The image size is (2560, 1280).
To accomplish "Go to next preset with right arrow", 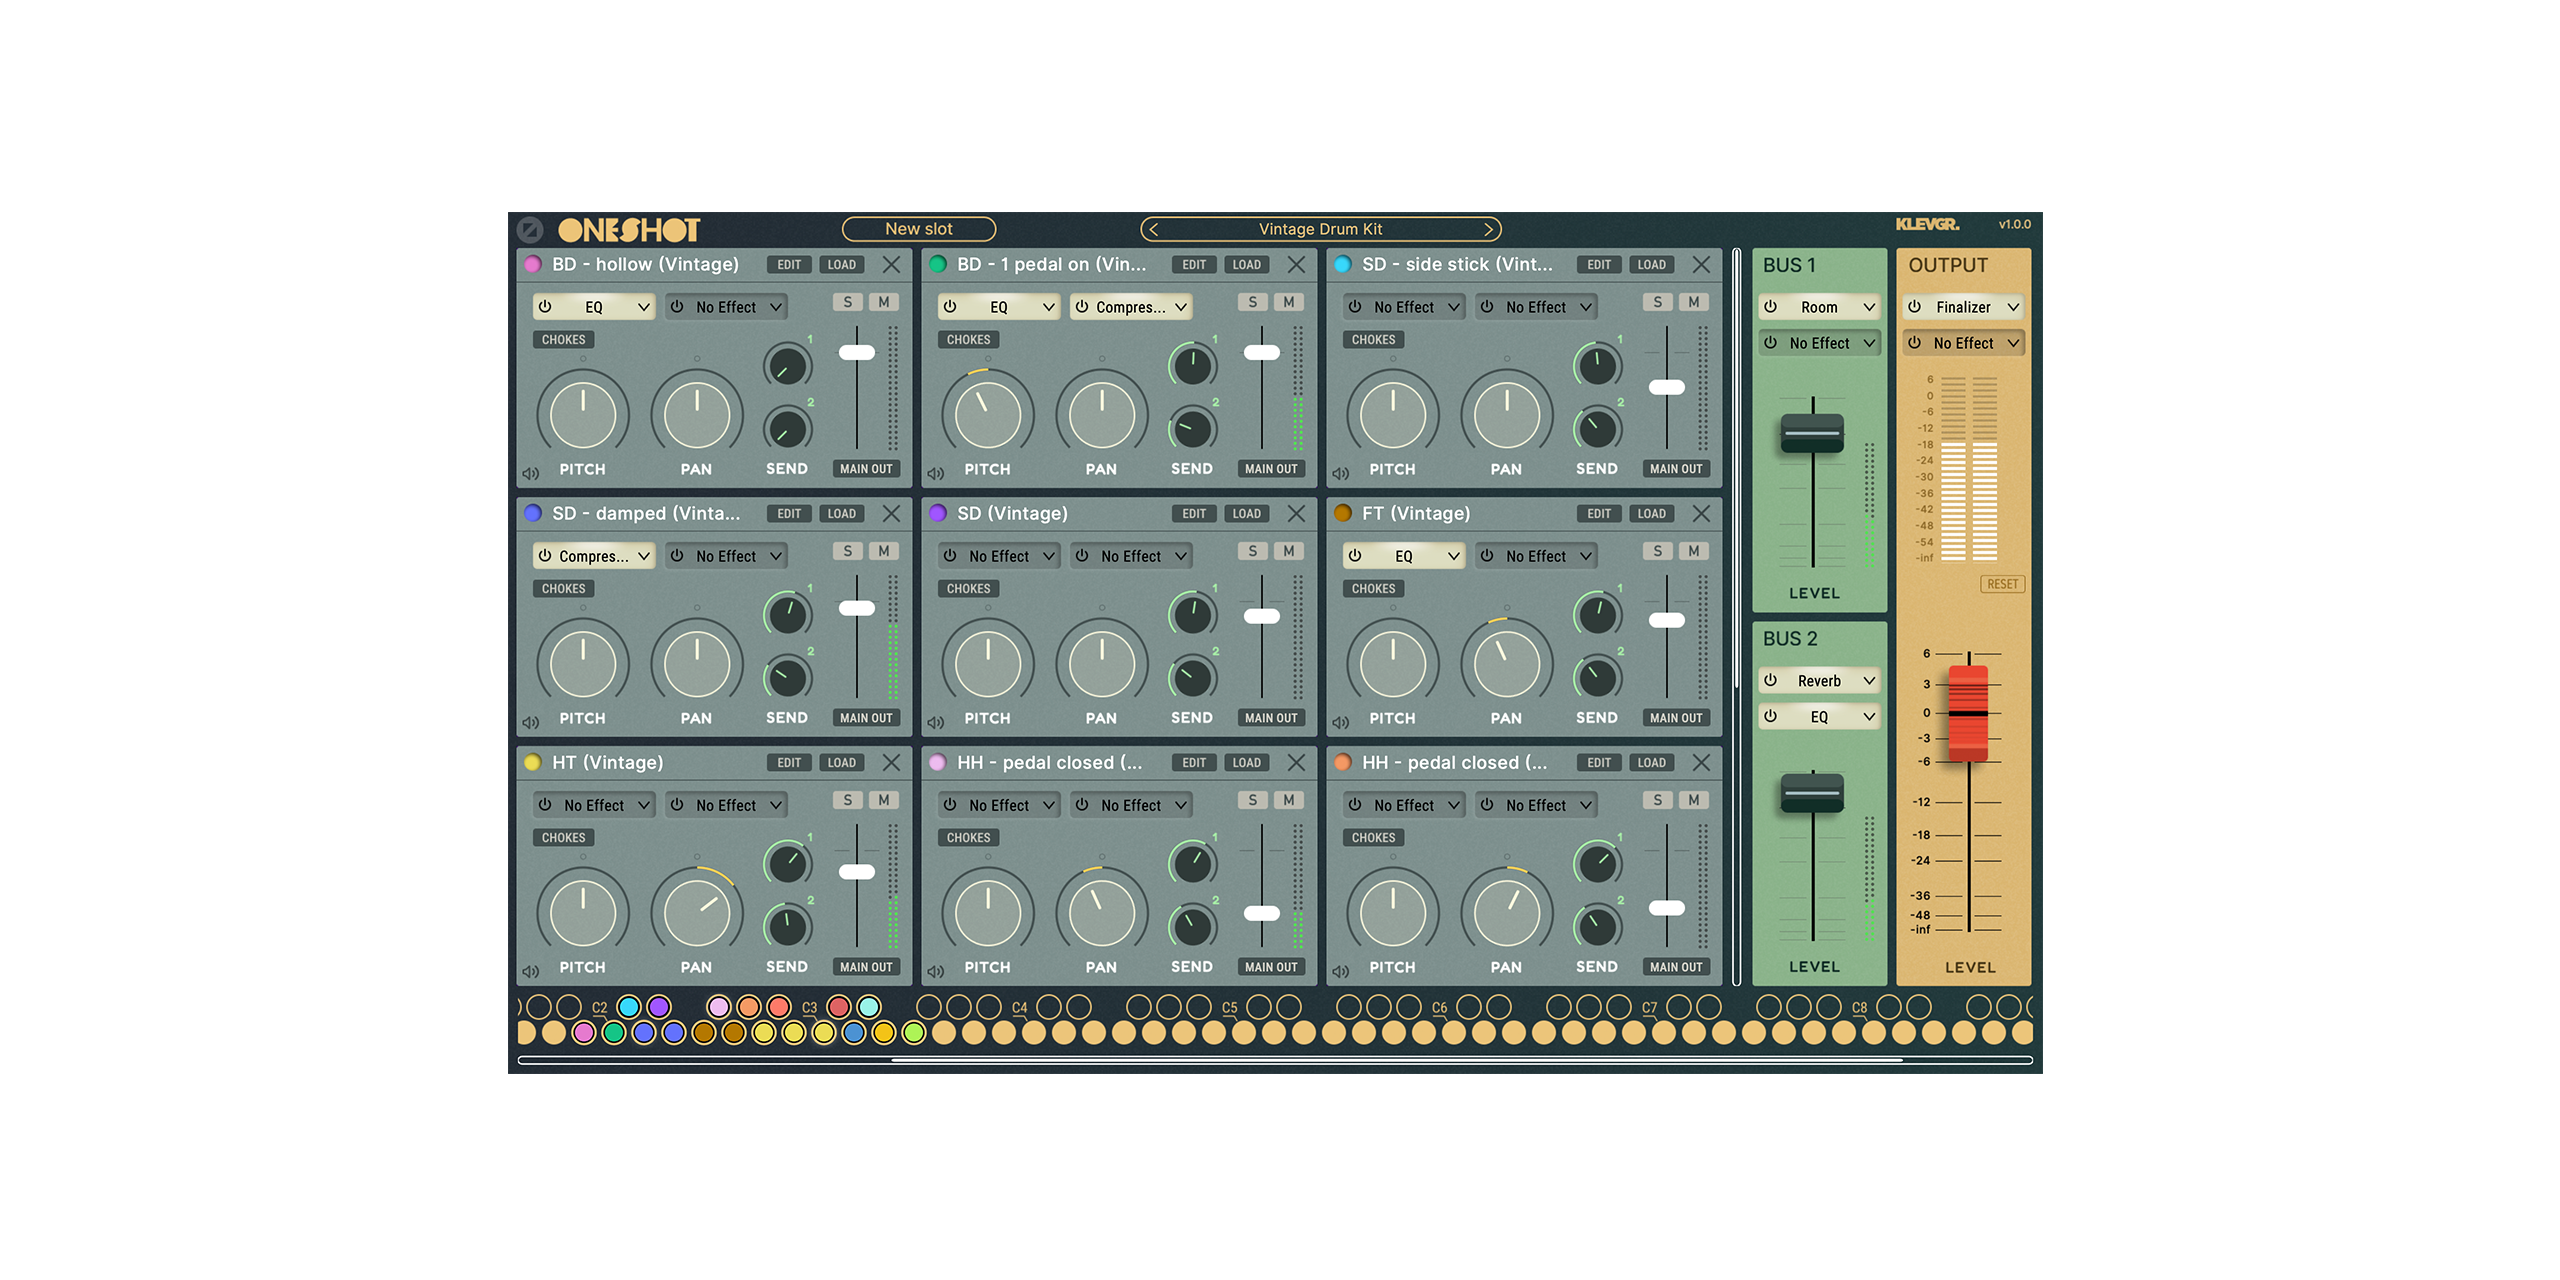I will (x=1488, y=229).
